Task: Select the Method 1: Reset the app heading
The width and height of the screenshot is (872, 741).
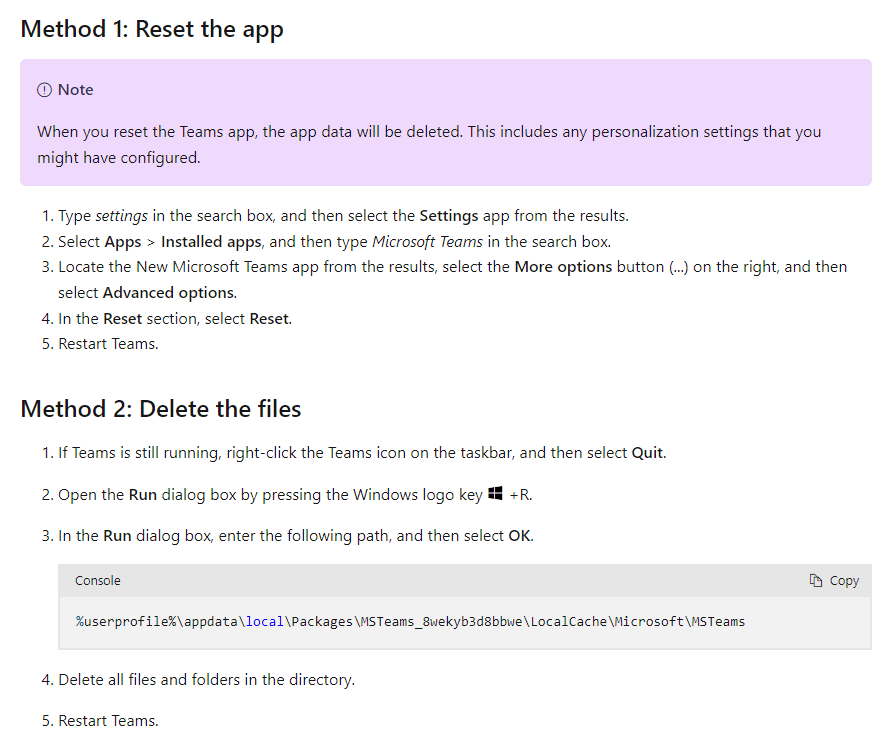Action: click(x=152, y=29)
